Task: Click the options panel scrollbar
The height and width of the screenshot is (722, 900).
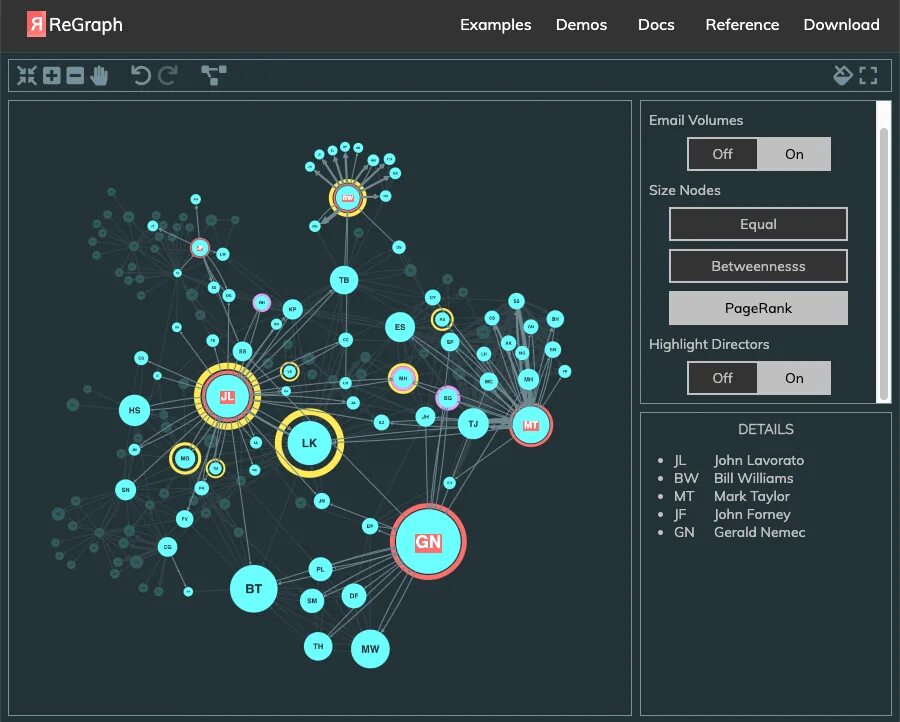Action: click(x=884, y=264)
